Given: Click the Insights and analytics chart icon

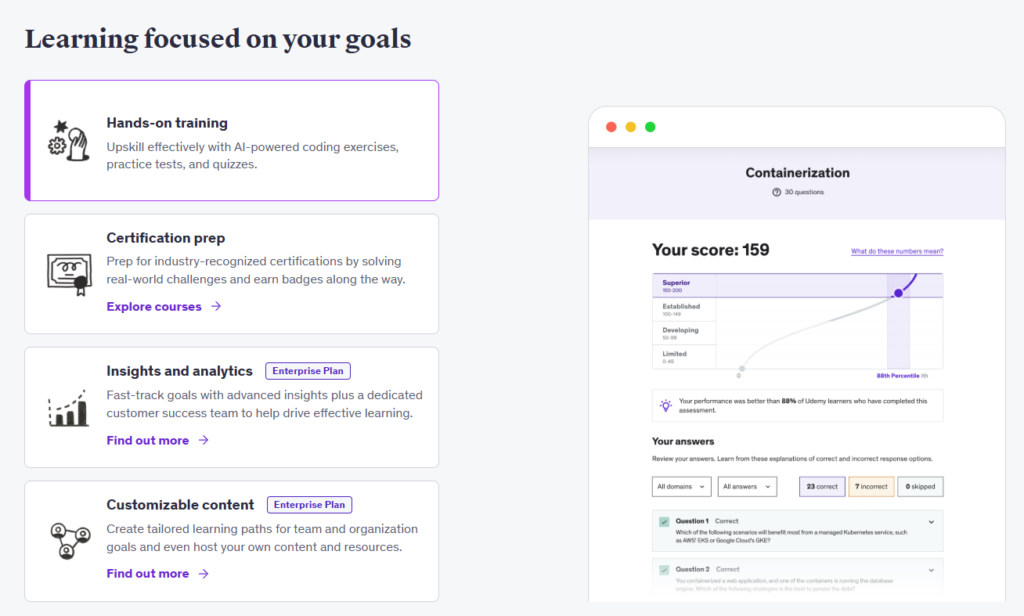Looking at the screenshot, I should 68,407.
